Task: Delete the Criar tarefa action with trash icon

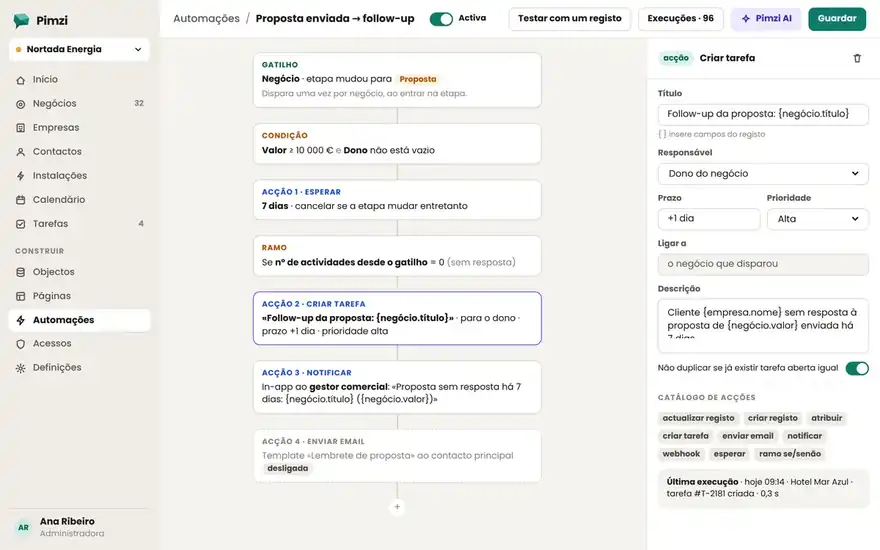Action: pyautogui.click(x=857, y=58)
